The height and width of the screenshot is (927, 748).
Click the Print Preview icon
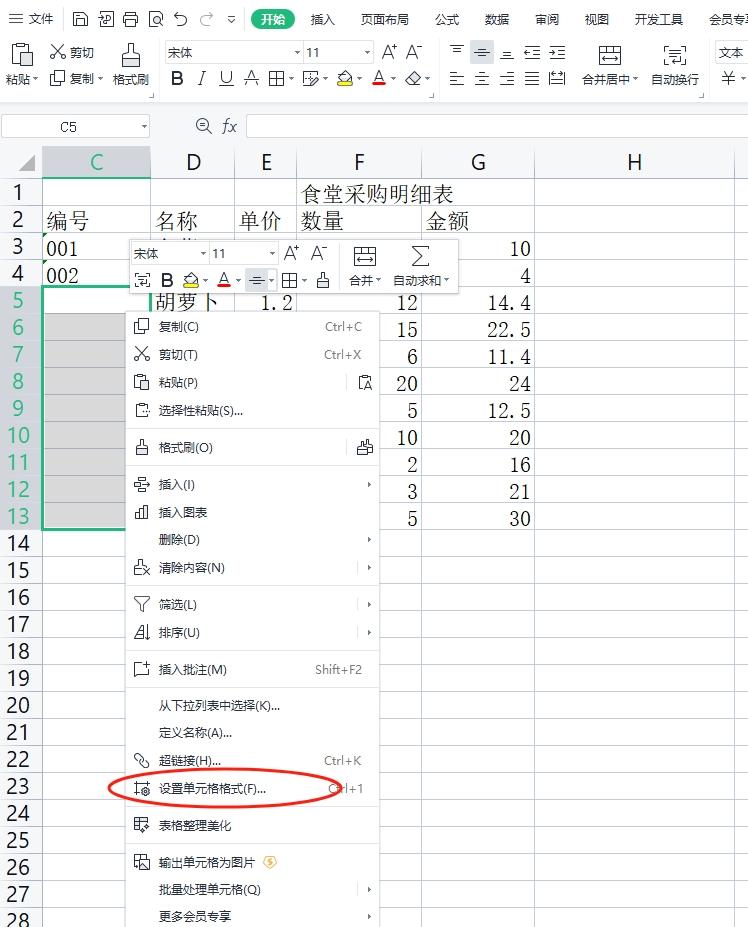tap(156, 20)
